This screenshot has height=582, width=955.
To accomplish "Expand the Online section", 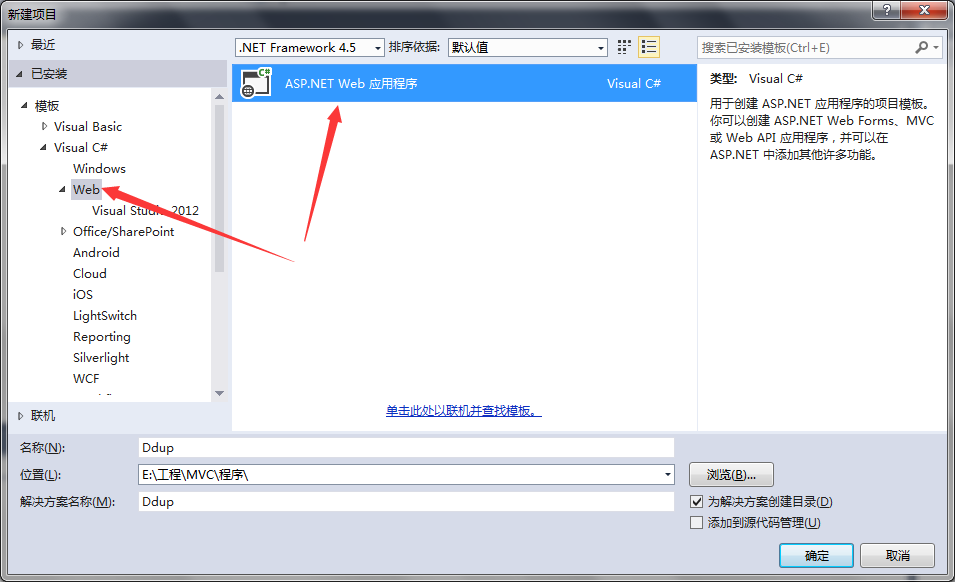I will tap(20, 416).
